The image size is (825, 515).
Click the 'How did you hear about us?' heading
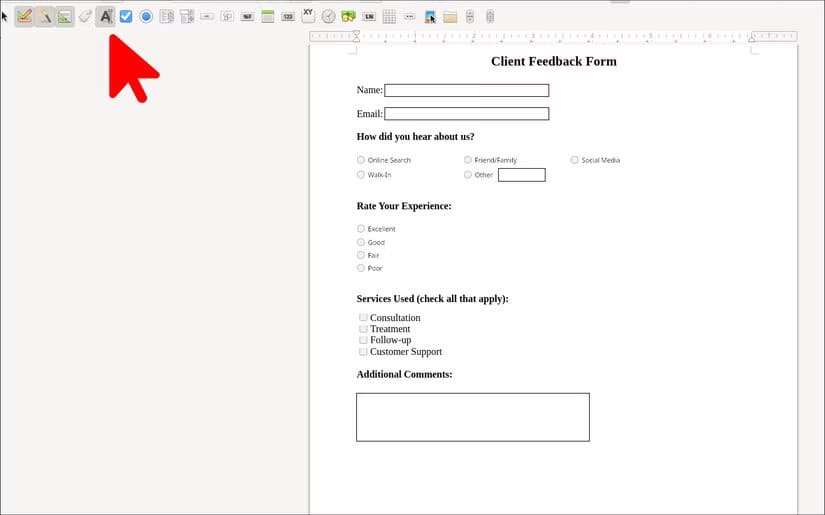[x=415, y=137]
